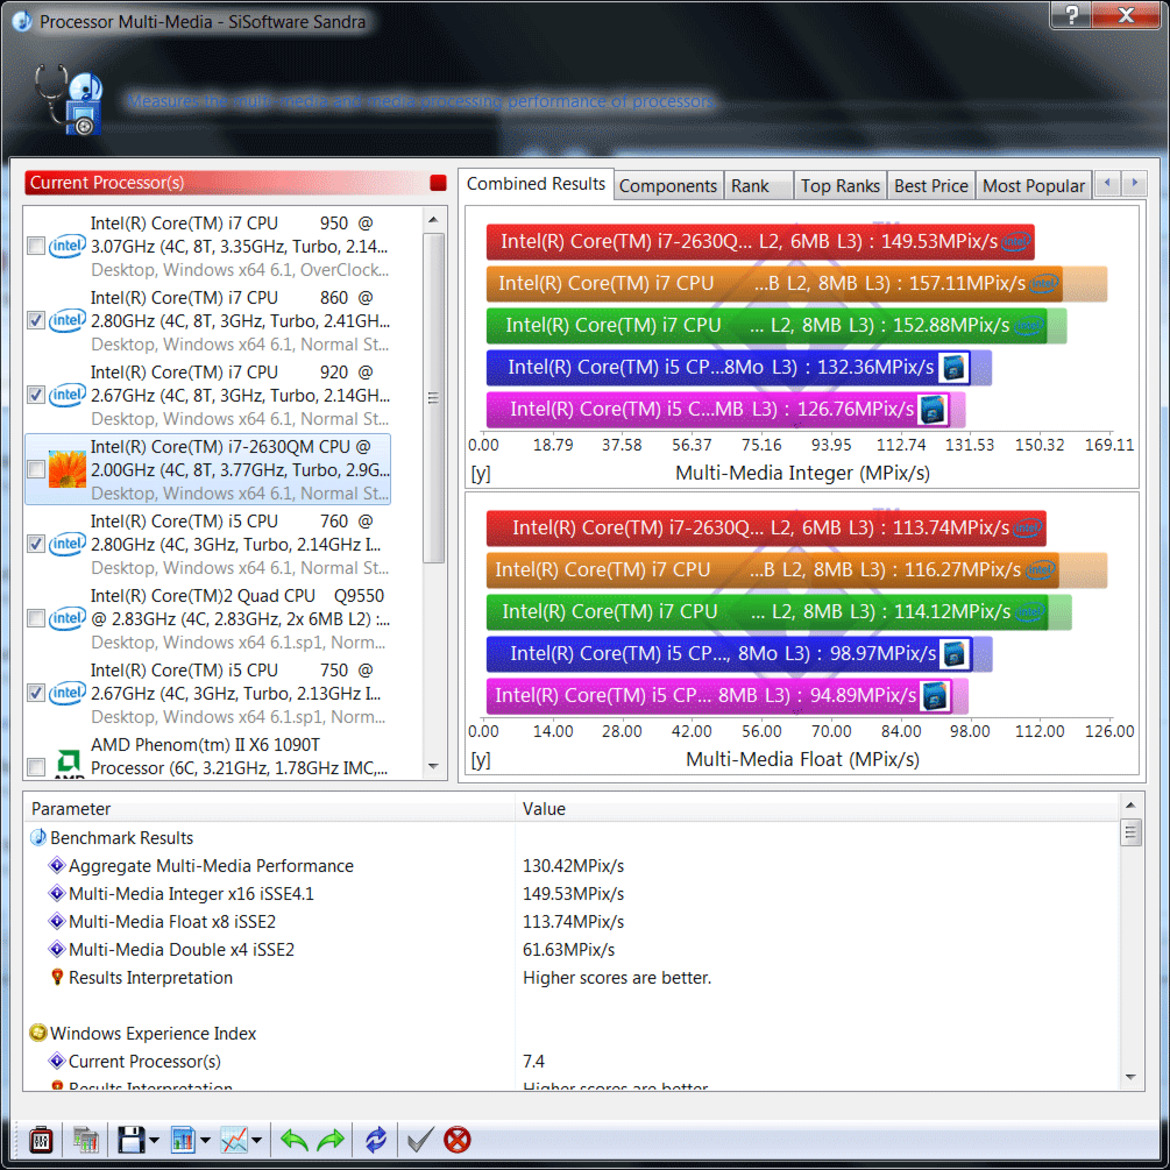Check the Core2 Quad Q9550 checkbox
Image resolution: width=1170 pixels, height=1170 pixels.
tap(36, 619)
